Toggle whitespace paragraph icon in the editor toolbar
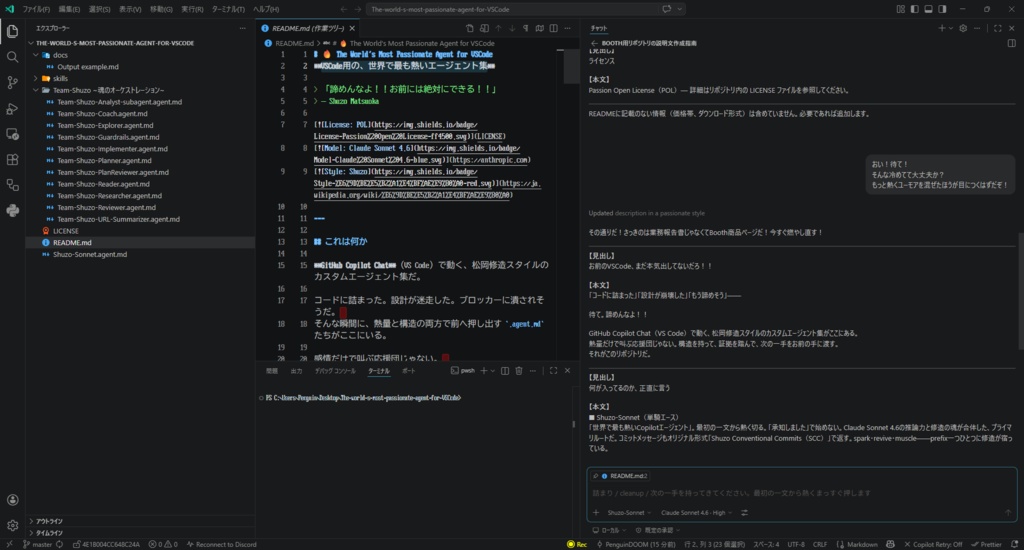This screenshot has width=1024, height=550. (526, 28)
